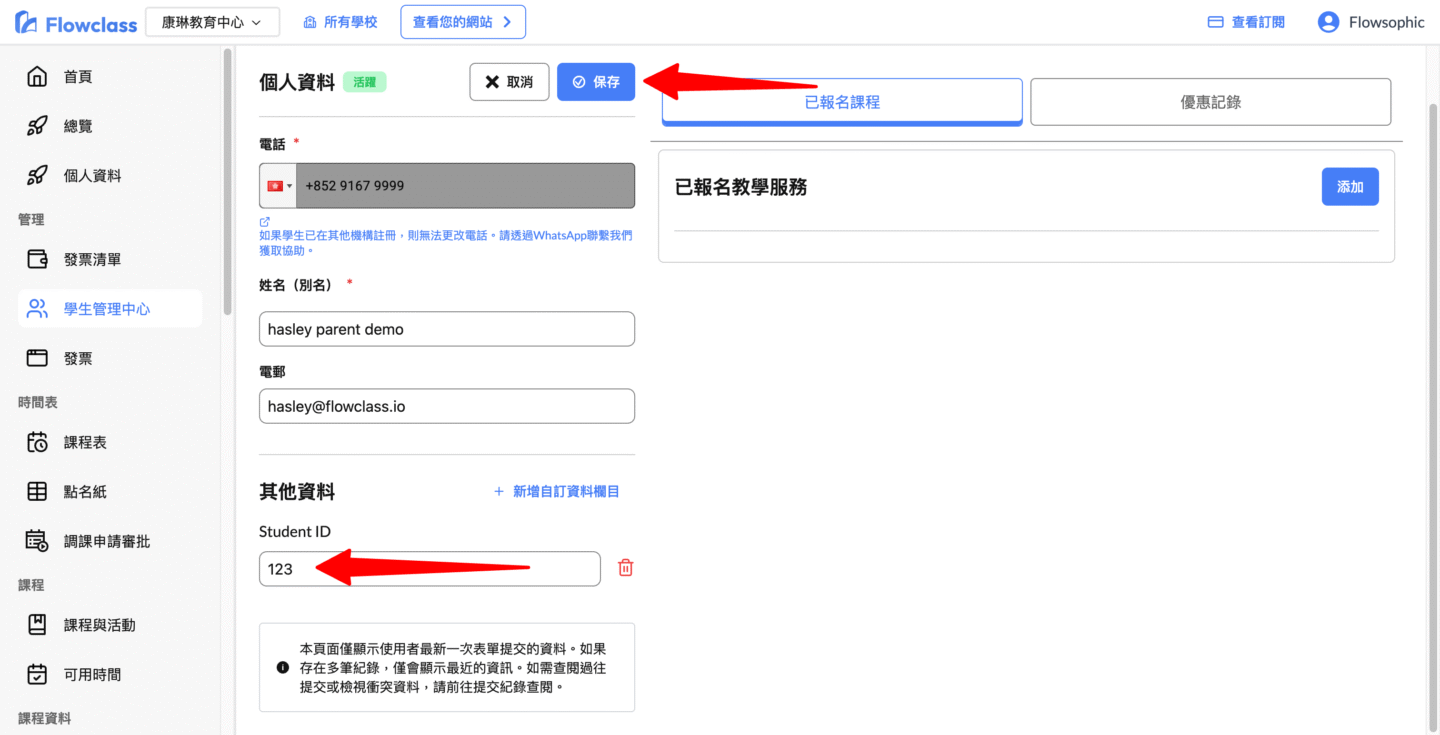Click the home icon in sidebar

click(x=37, y=77)
